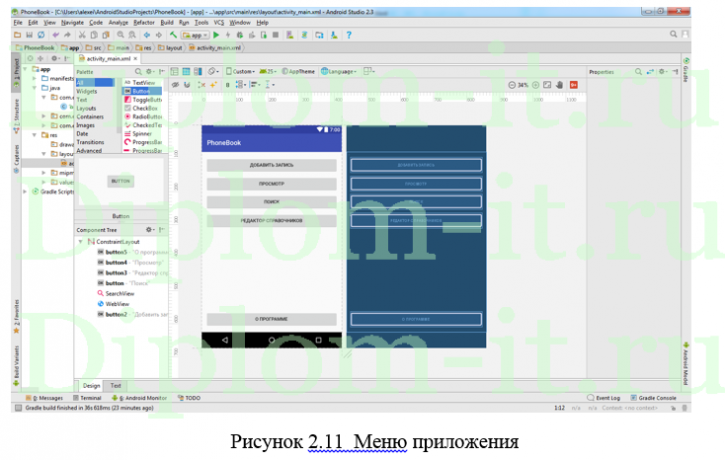The width and height of the screenshot is (725, 460).
Task: Open Search Everywhere magnifier at top right
Action: (x=673, y=34)
